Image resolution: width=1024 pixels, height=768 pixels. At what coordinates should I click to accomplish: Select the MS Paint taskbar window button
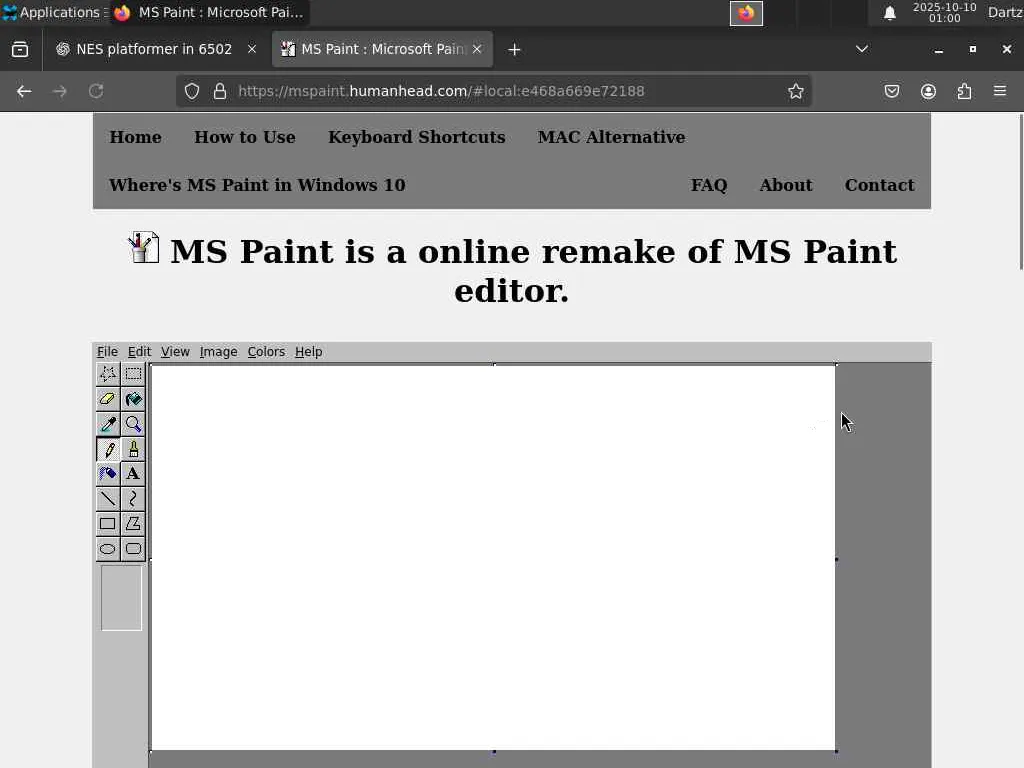pos(209,12)
